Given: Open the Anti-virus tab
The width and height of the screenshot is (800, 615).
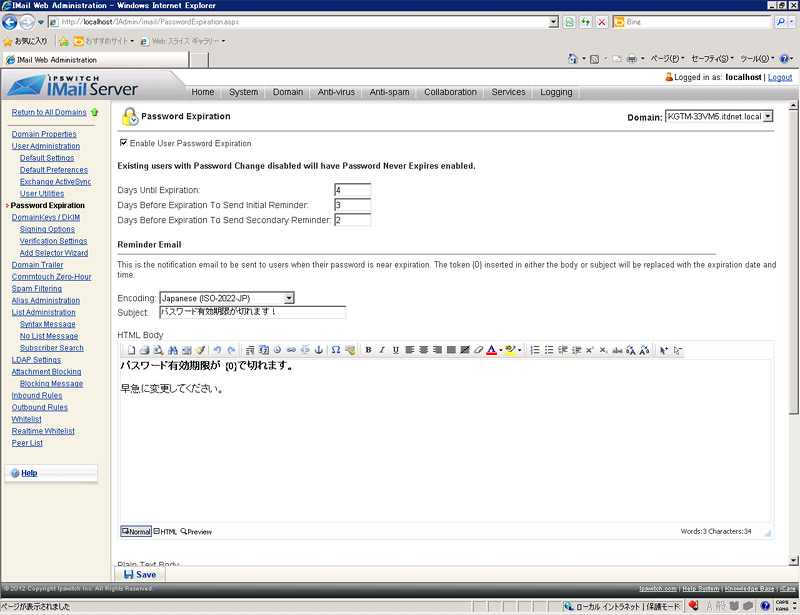Looking at the screenshot, I should pos(336,92).
